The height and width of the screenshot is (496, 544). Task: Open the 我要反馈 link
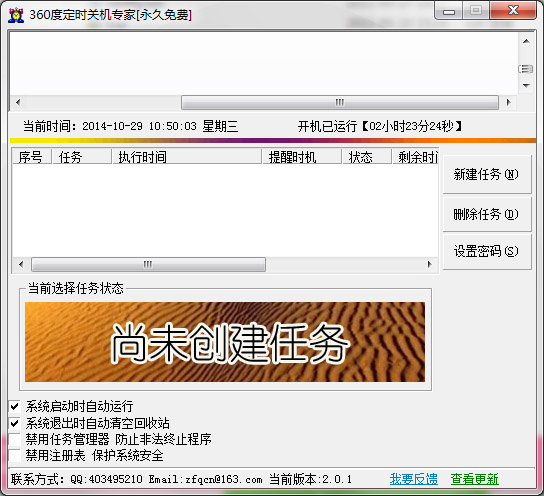click(414, 479)
